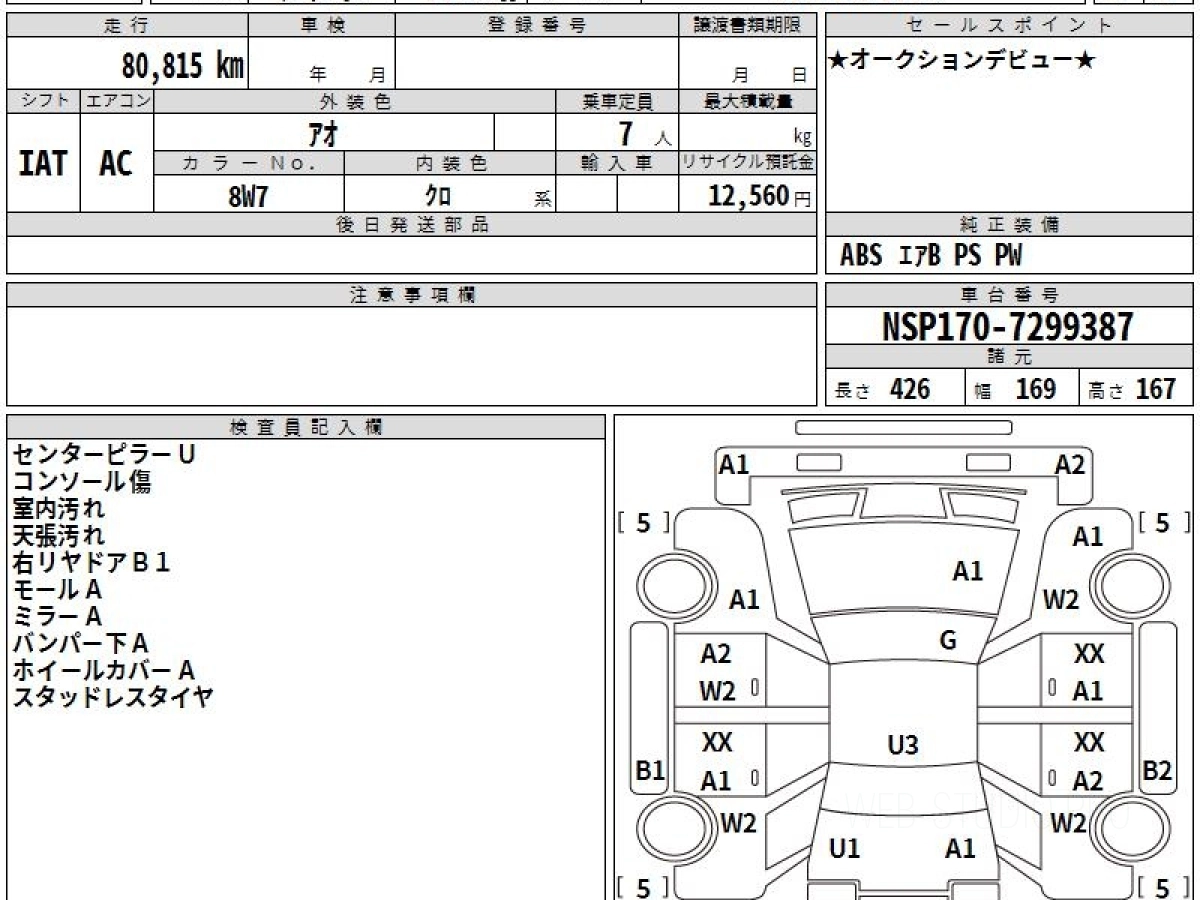1200x900 pixels.
Task: Click the カラーNo. label
Action: (x=249, y=163)
